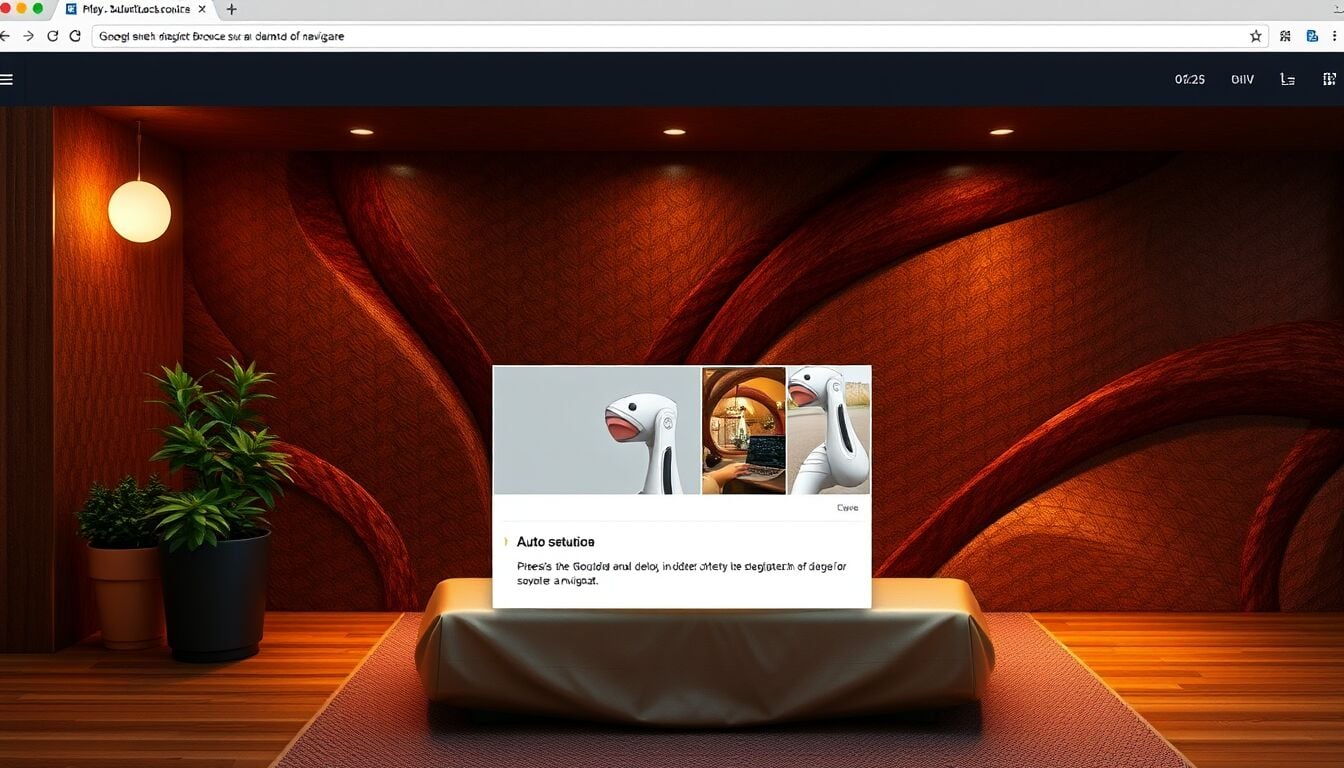The width and height of the screenshot is (1344, 768).
Task: Open a new browser tab
Action: pos(232,9)
